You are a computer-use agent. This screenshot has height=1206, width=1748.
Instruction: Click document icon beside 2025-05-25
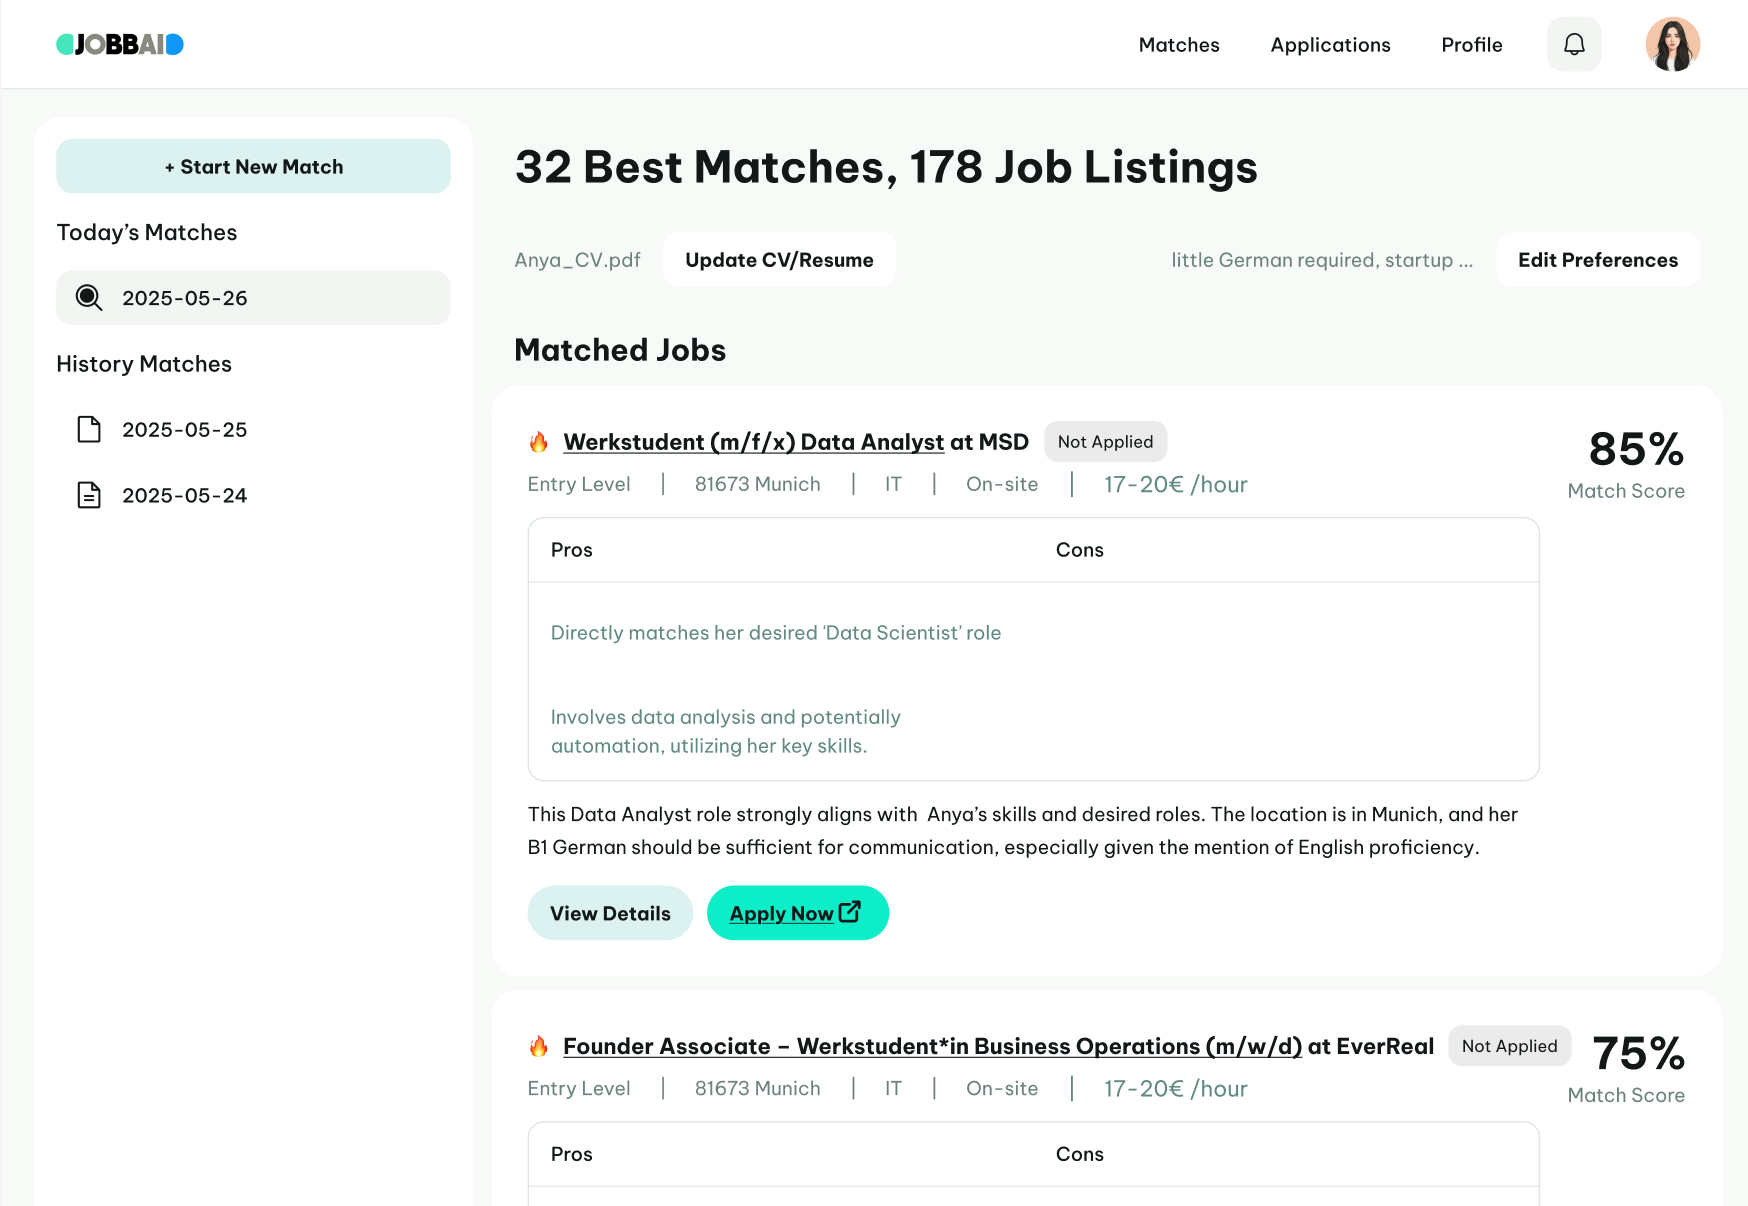(x=89, y=430)
